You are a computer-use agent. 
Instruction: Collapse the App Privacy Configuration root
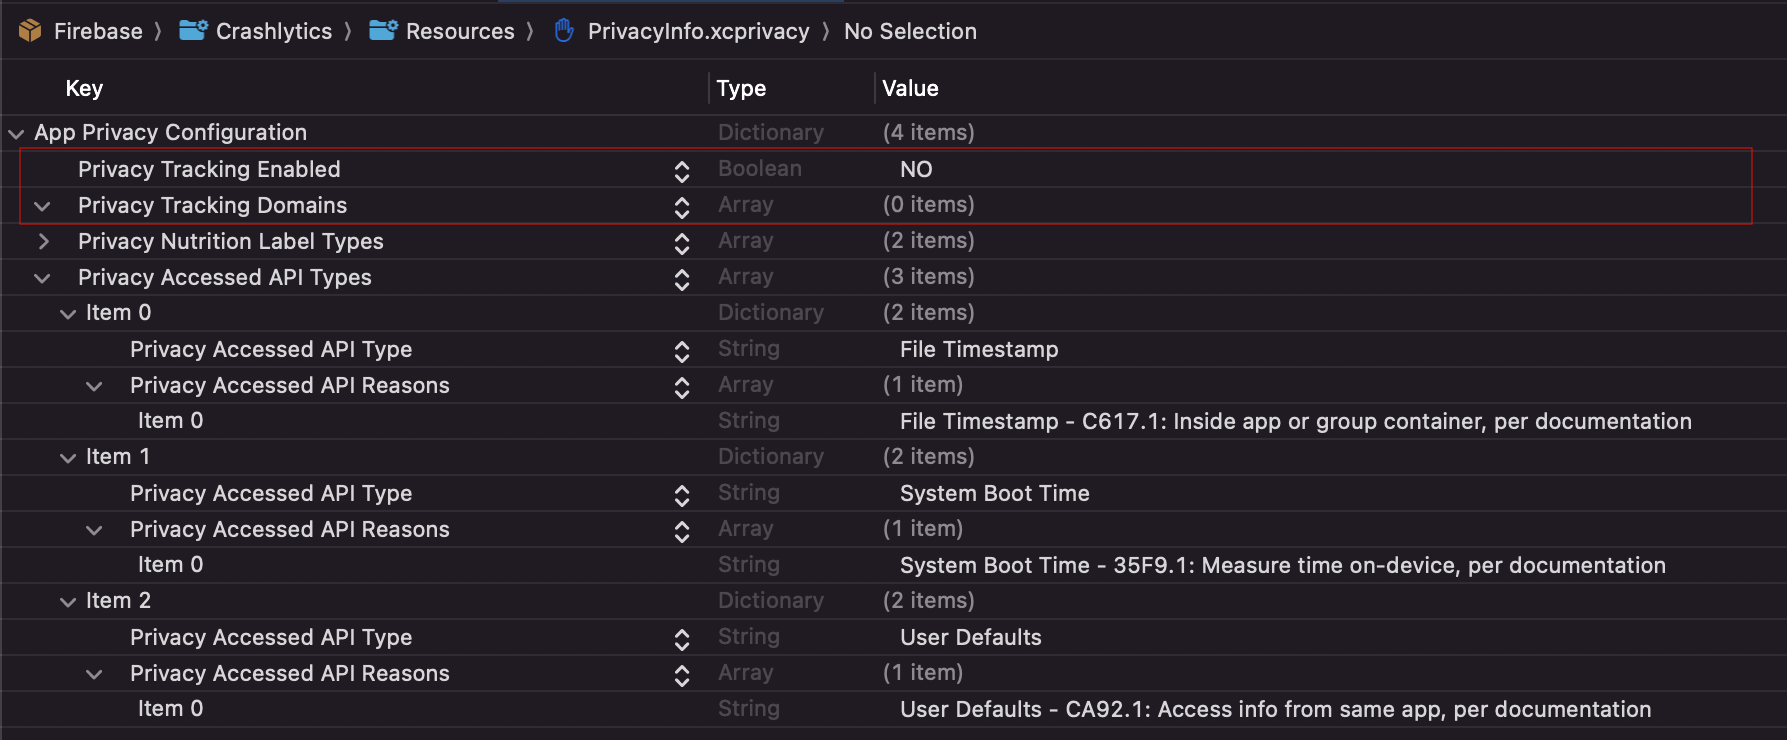pyautogui.click(x=16, y=133)
